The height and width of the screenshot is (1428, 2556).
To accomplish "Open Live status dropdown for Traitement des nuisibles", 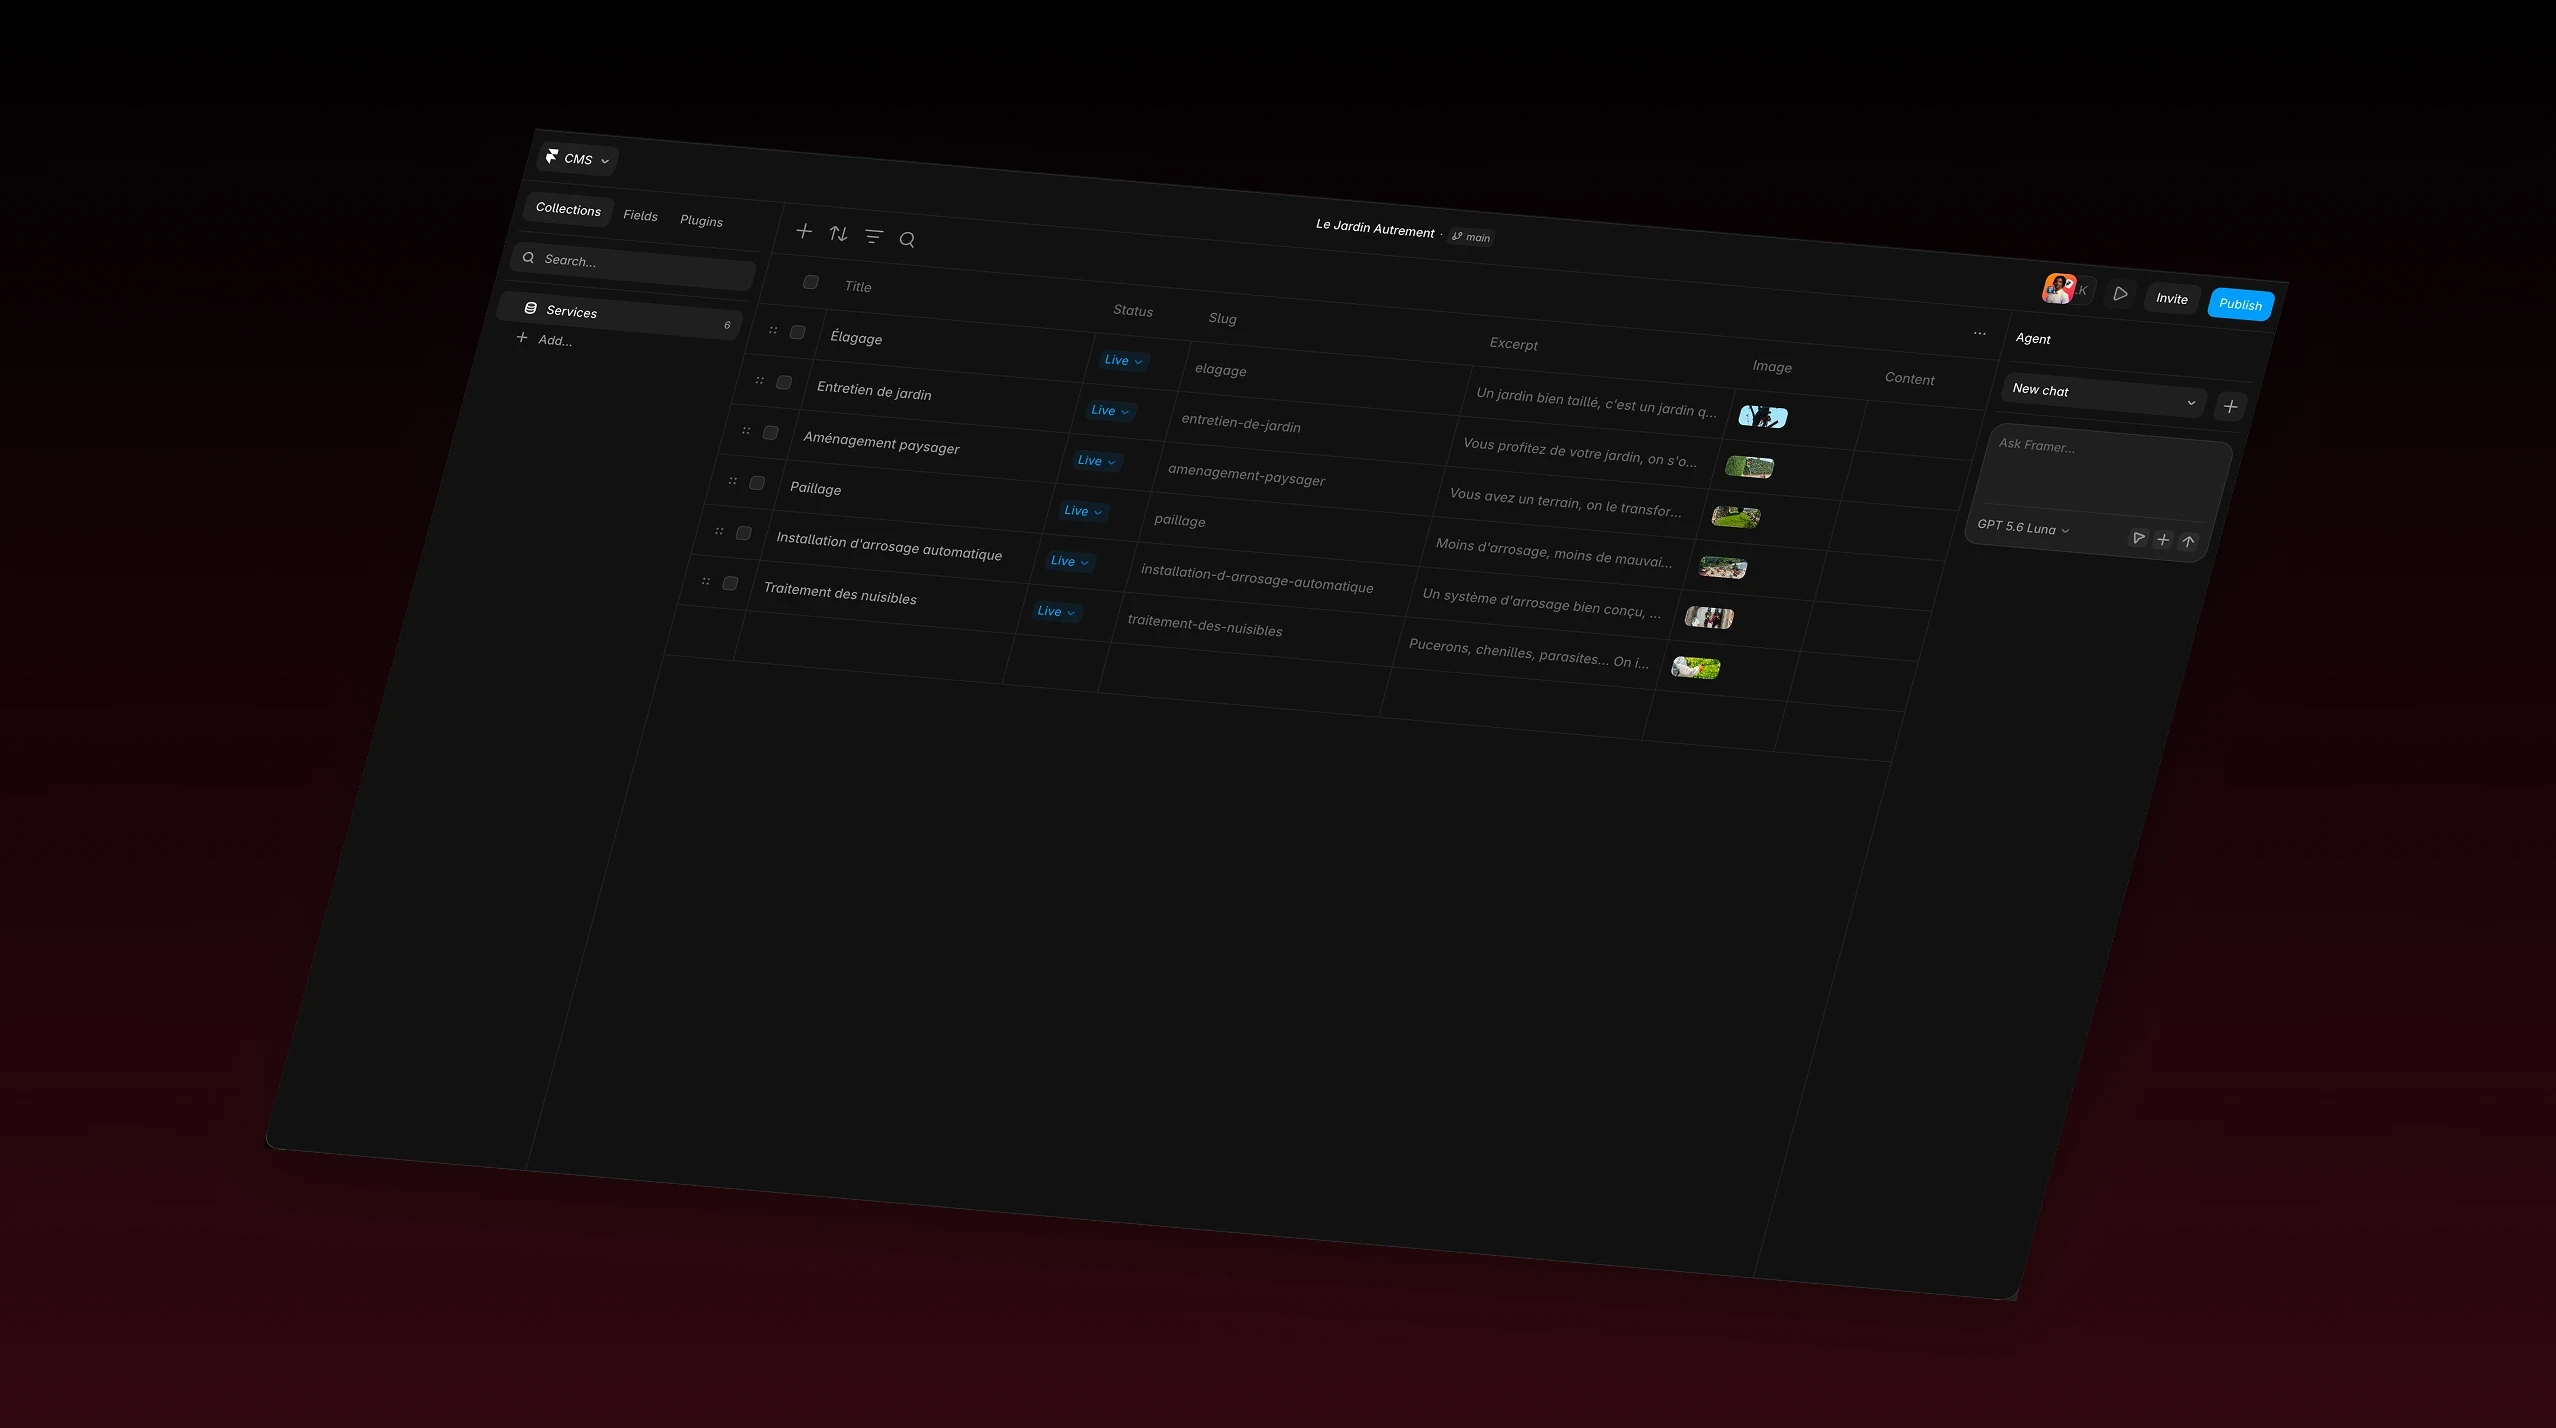I will pyautogui.click(x=1055, y=611).
